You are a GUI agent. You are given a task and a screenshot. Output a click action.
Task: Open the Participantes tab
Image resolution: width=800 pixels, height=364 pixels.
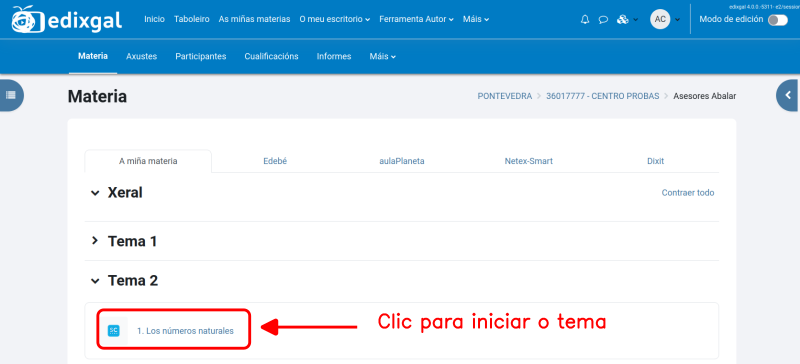(201, 56)
